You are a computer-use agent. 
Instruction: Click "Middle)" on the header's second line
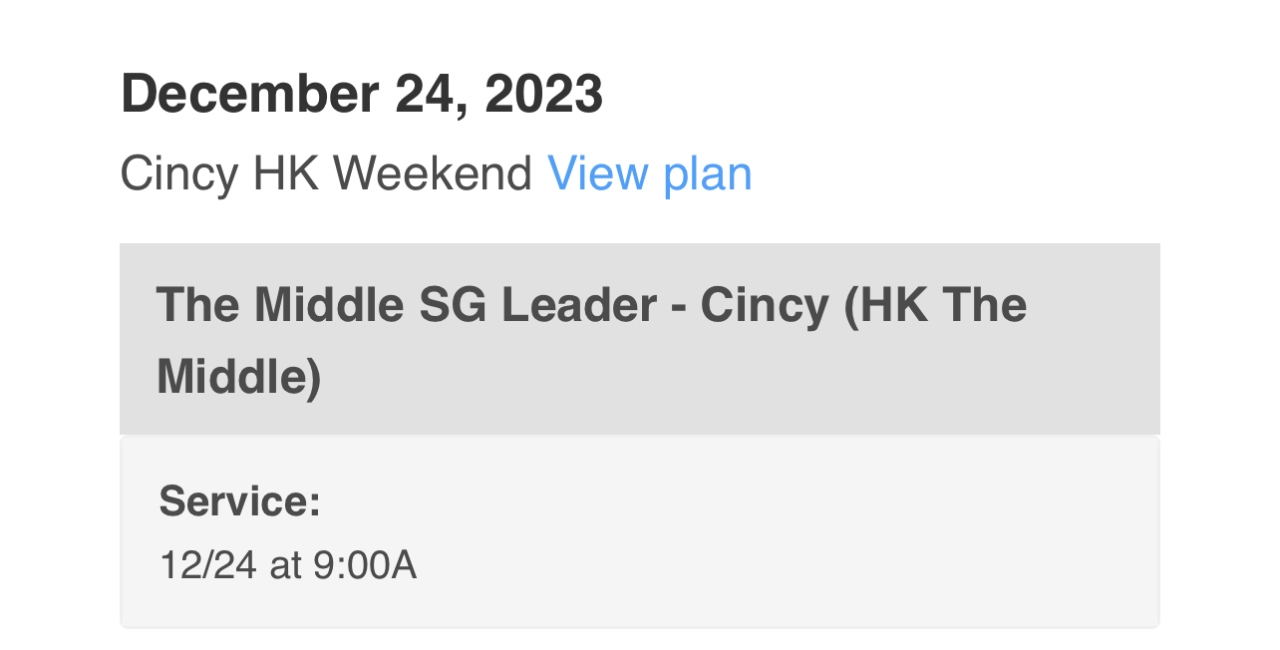coord(239,377)
